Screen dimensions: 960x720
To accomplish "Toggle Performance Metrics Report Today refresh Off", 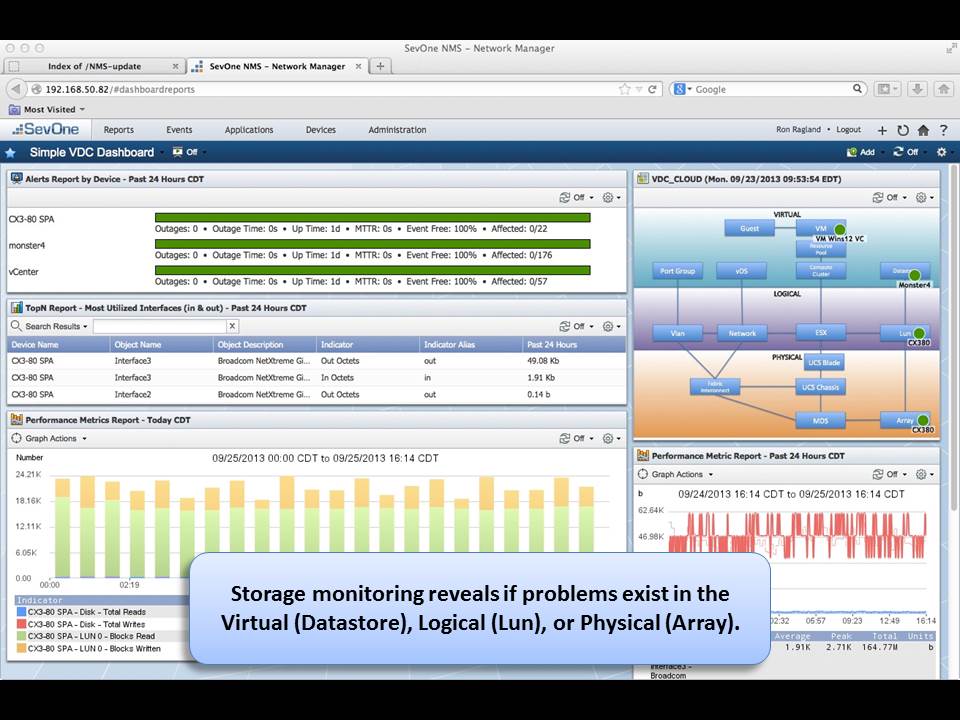I will tap(576, 438).
